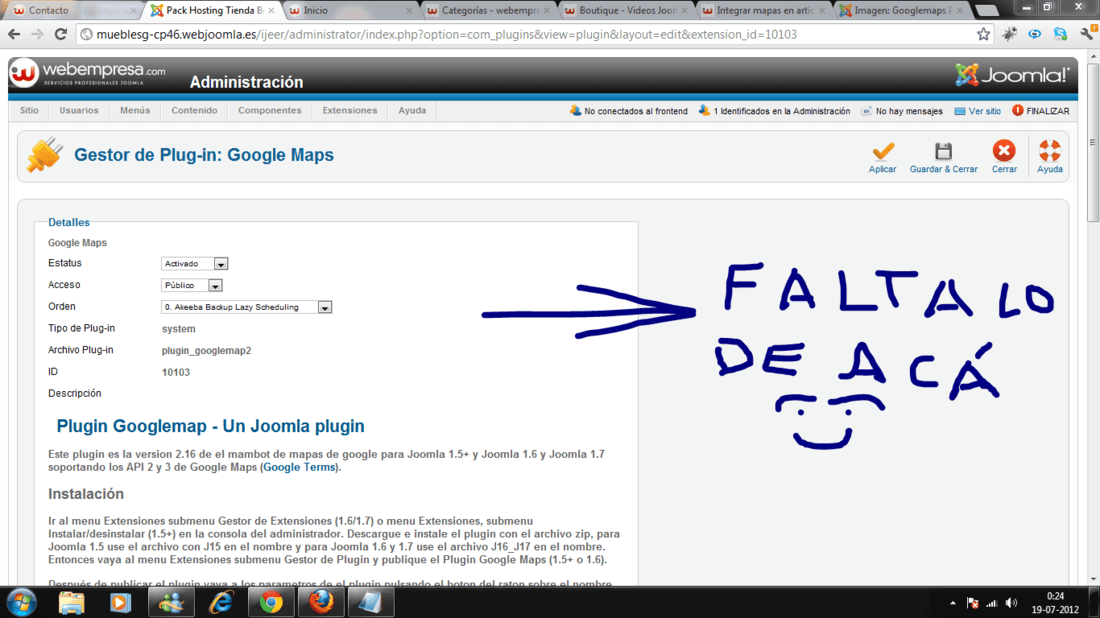Open the Ayuda lifebuoy icon
This screenshot has width=1100, height=618.
point(1049,151)
